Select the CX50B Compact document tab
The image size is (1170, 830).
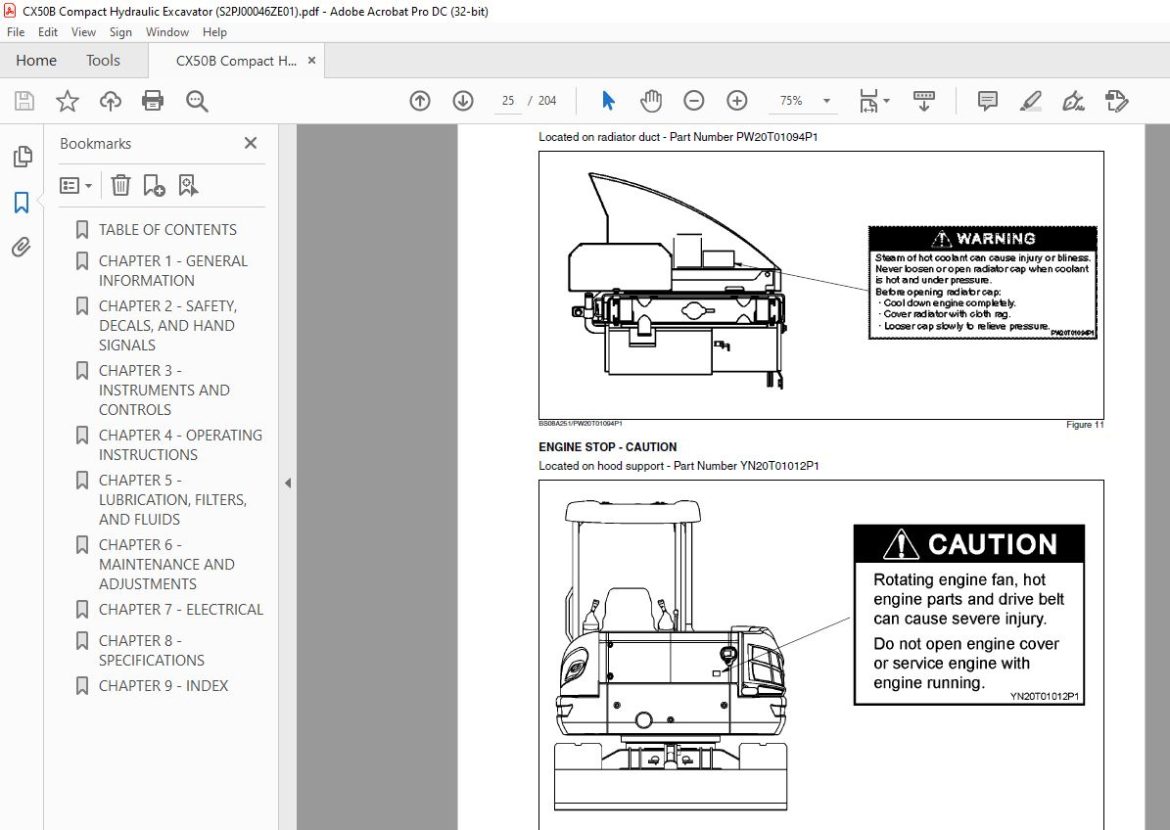236,60
